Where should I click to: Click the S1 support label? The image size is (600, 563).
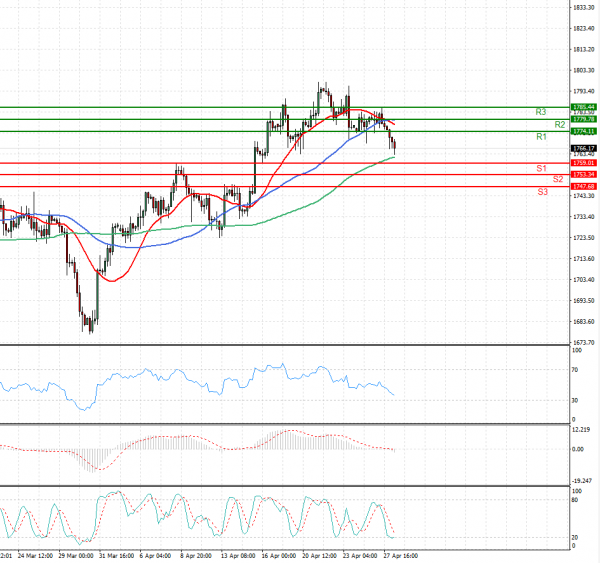point(541,168)
